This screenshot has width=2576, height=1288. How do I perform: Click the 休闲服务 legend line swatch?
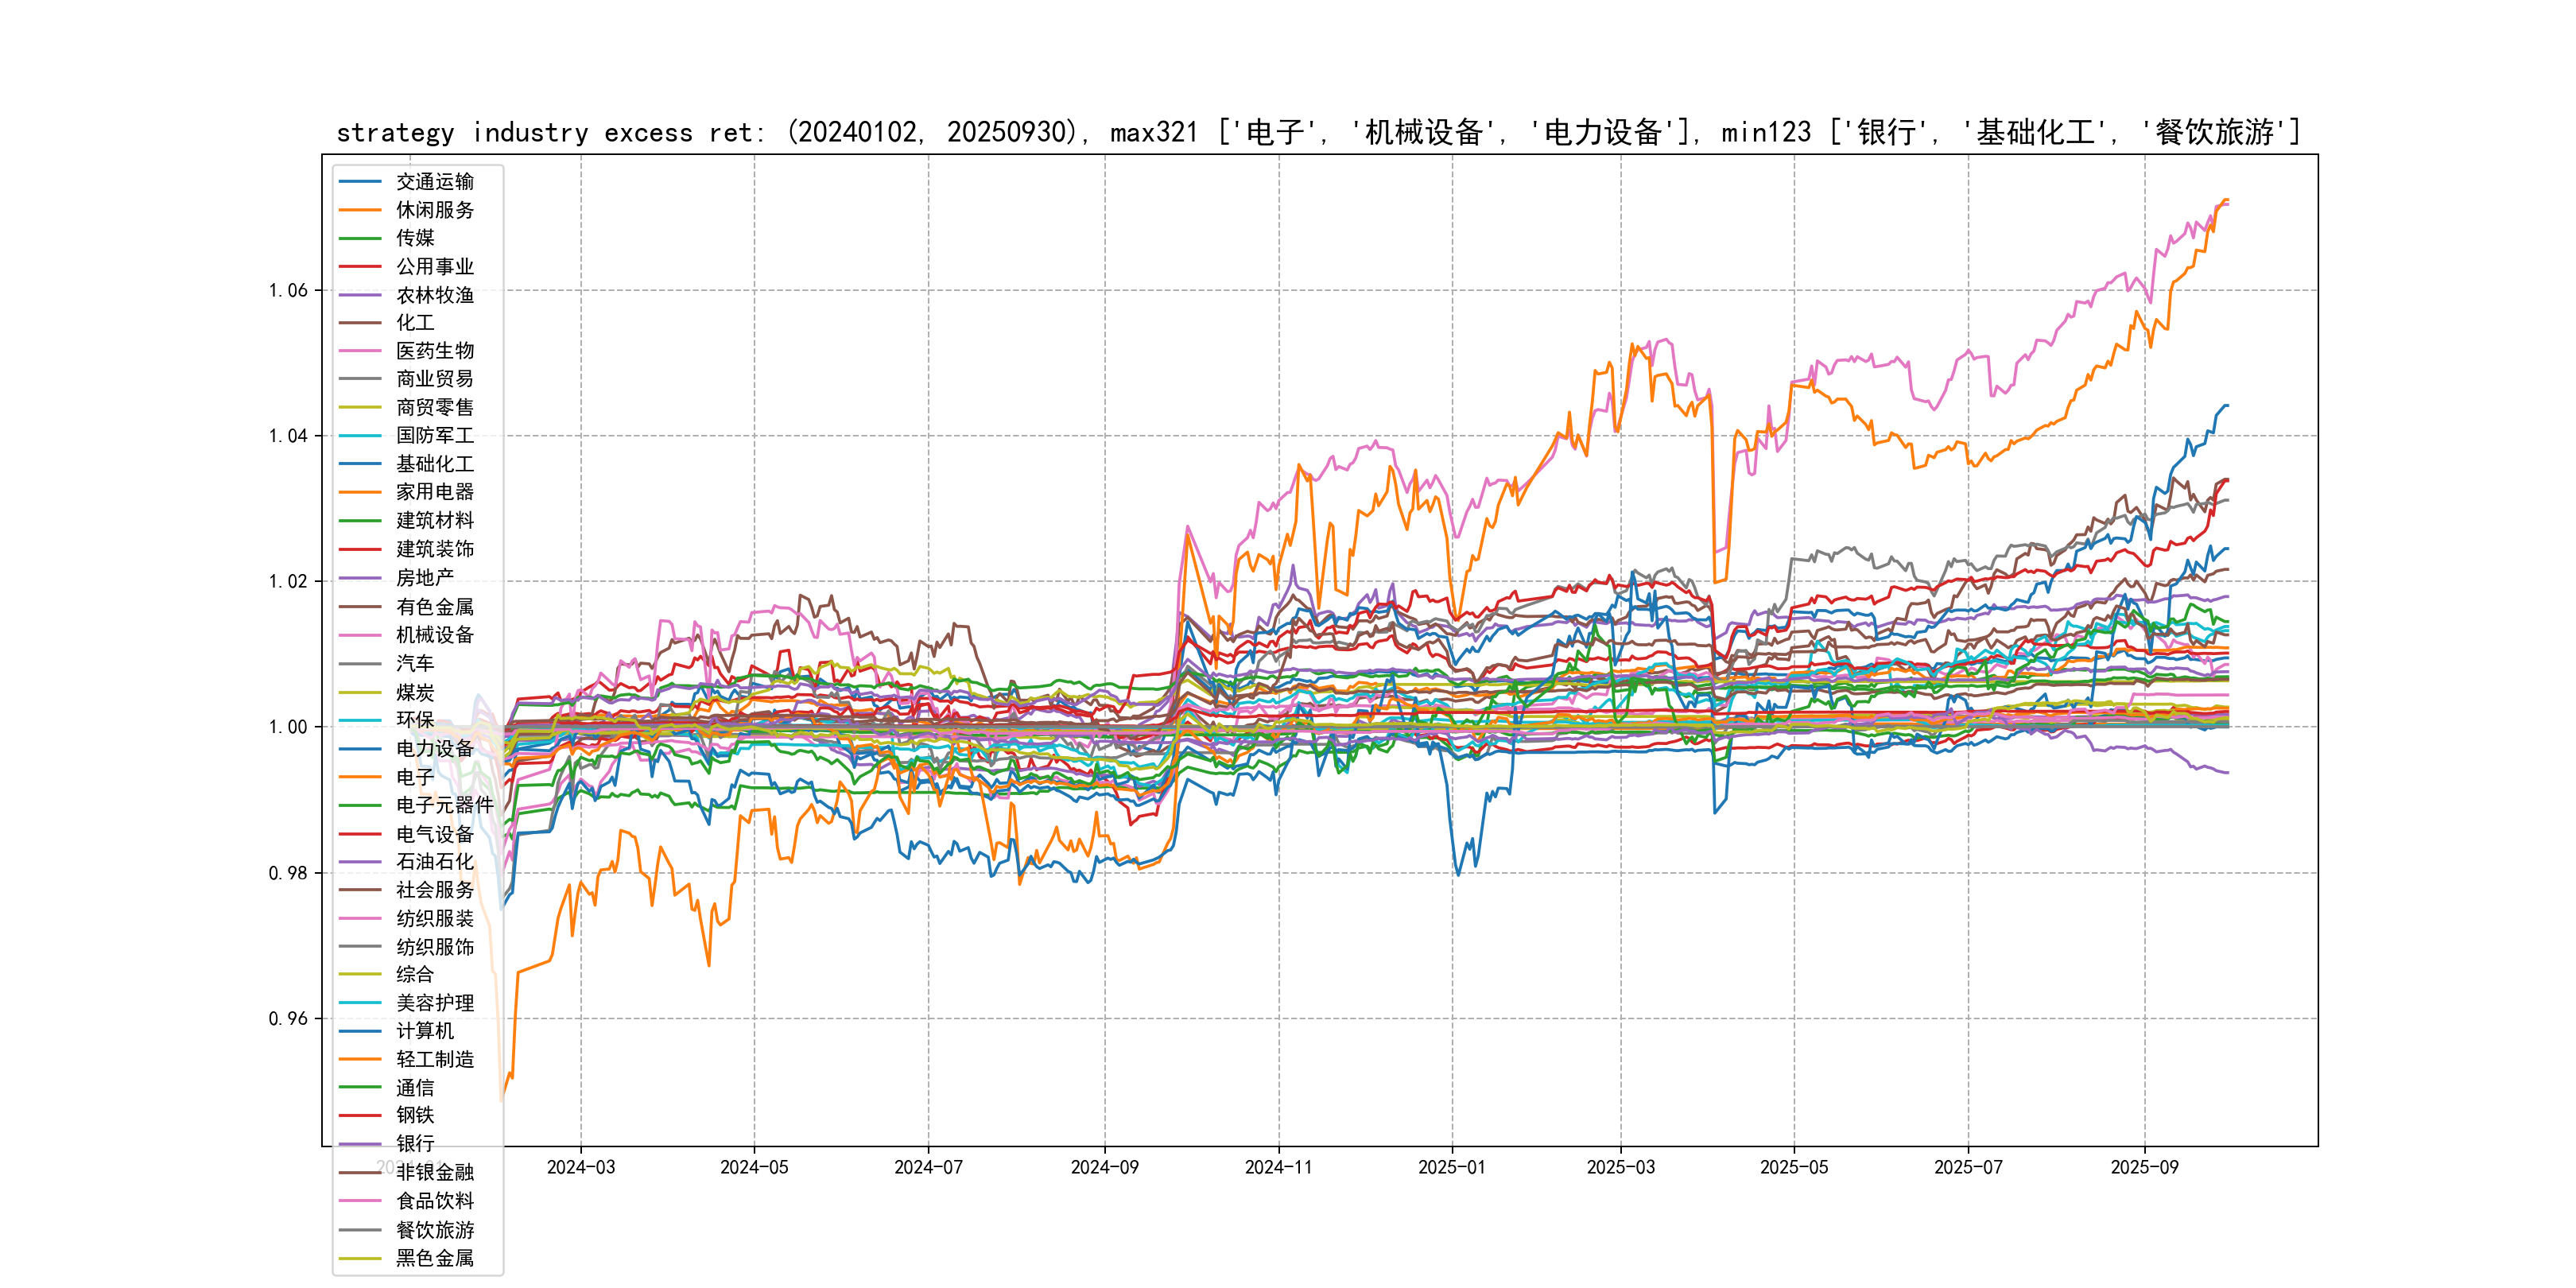coord(360,210)
